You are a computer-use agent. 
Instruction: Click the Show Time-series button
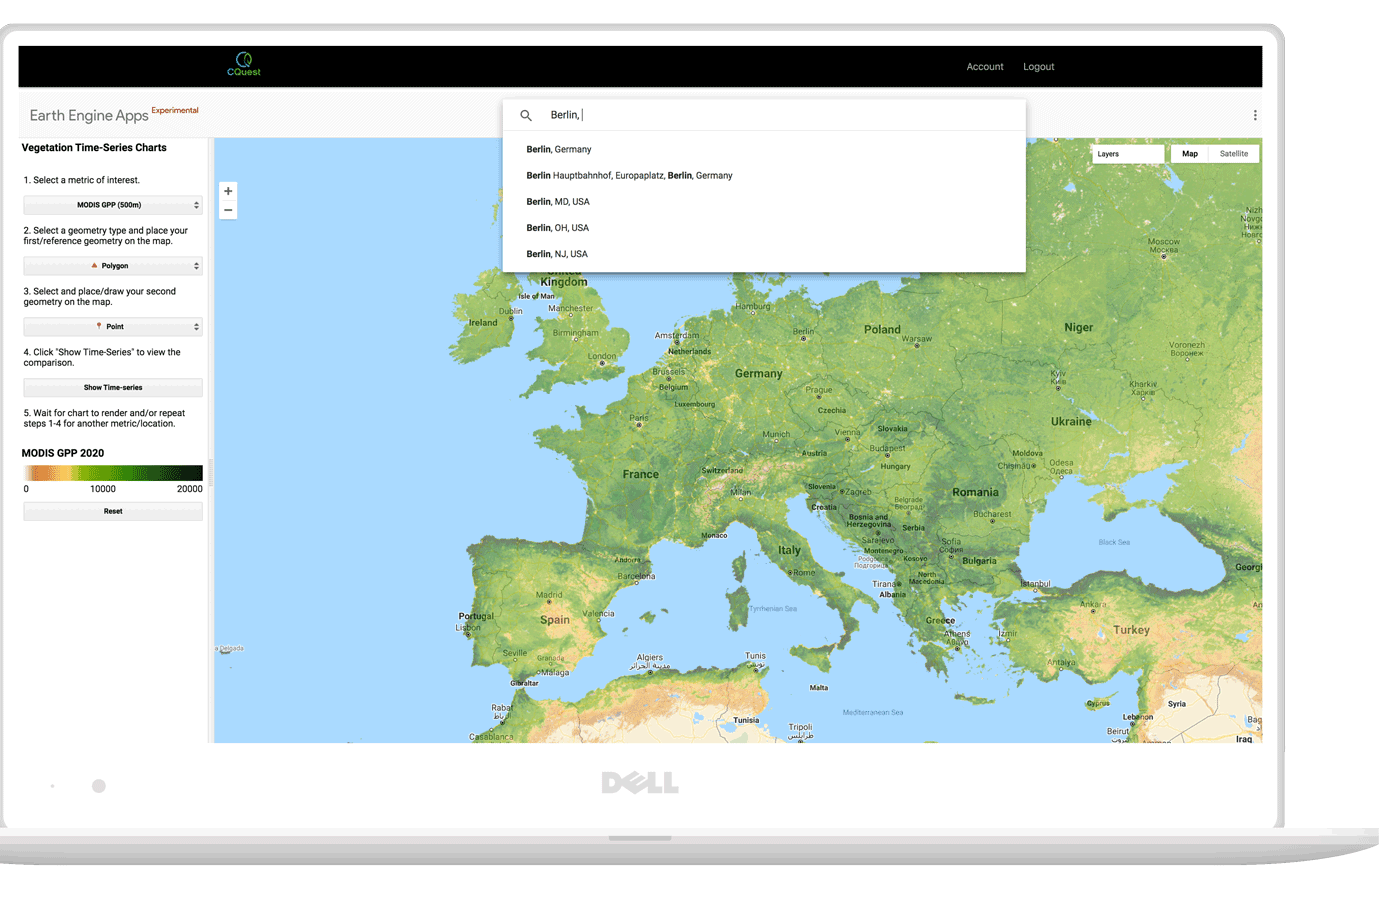click(113, 387)
